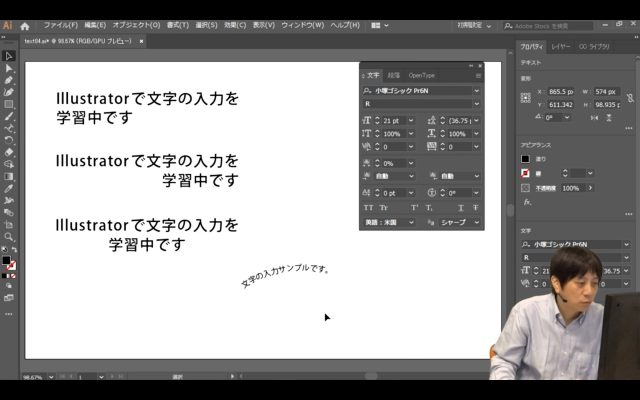Open the stroke weight dropdown in Properties
Image resolution: width=640 pixels, height=400 pixels.
[590, 173]
